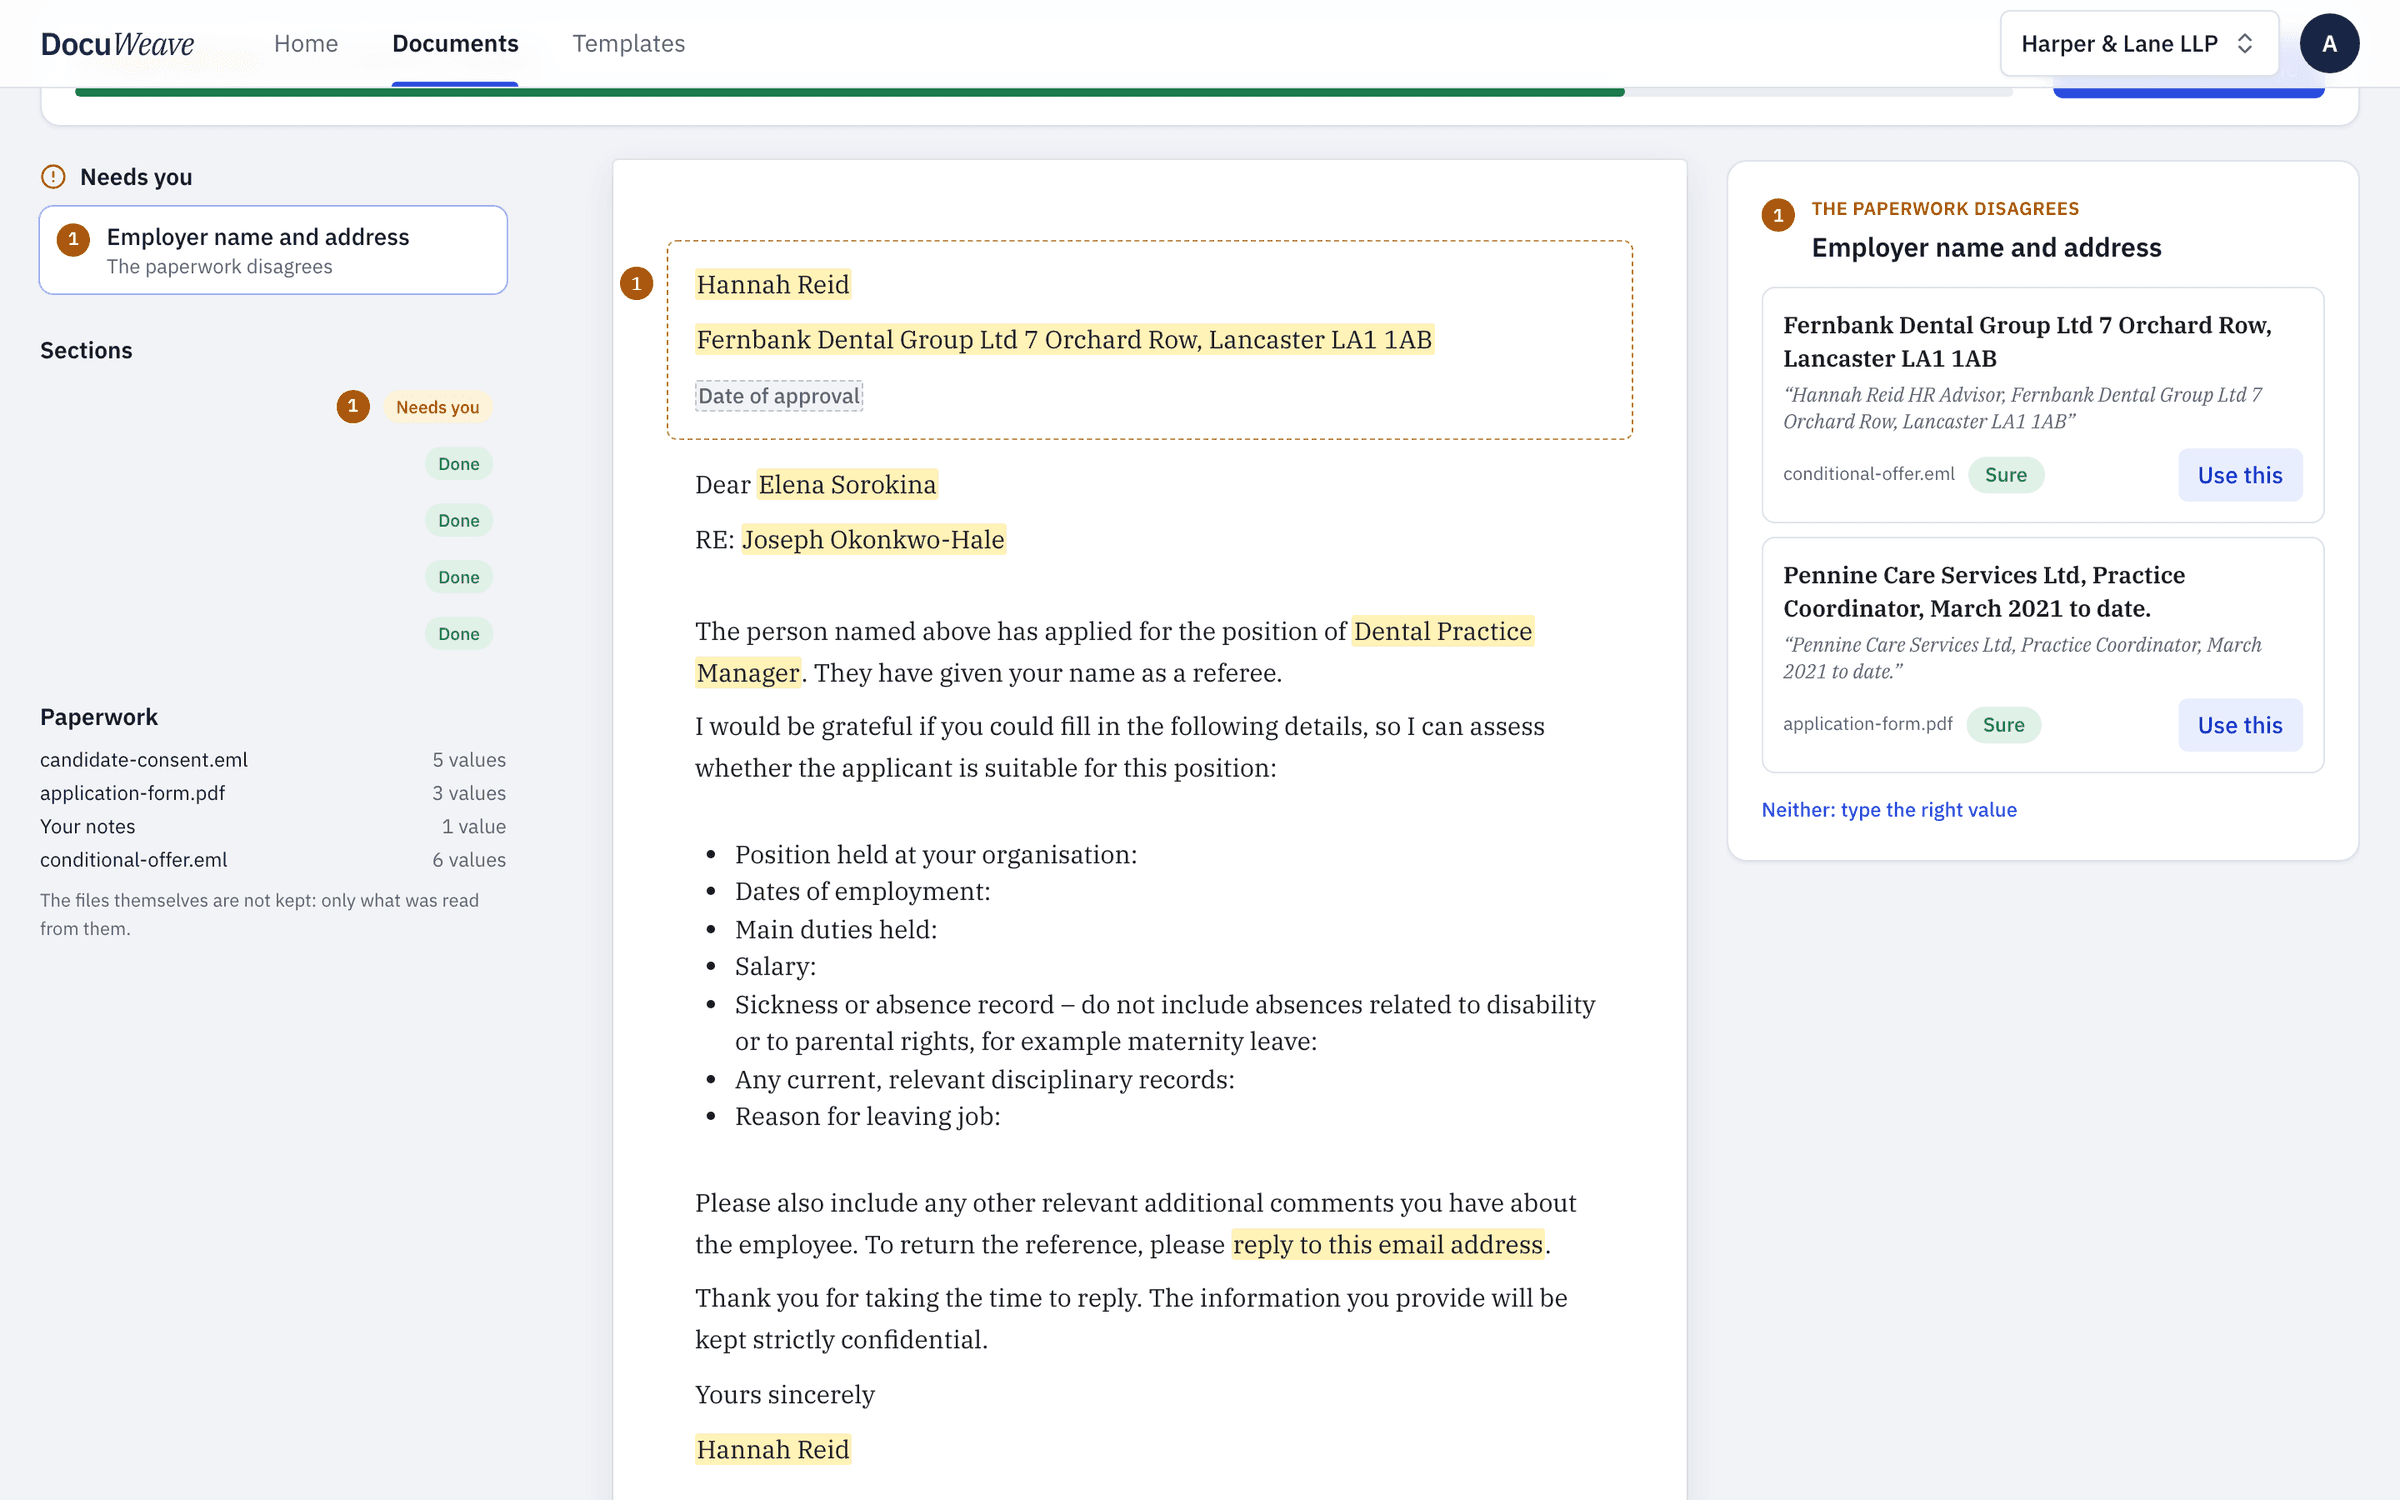Click the 5 values count
The height and width of the screenshot is (1500, 2400).
[x=469, y=760]
